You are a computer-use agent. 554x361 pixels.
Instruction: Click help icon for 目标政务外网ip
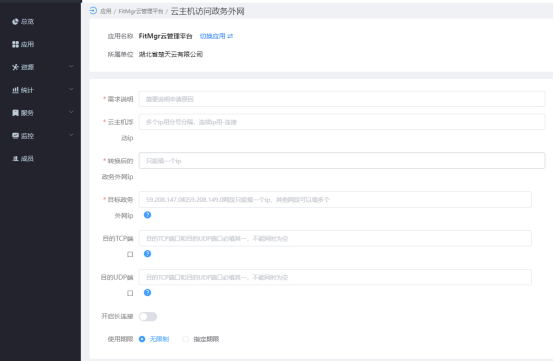(147, 215)
